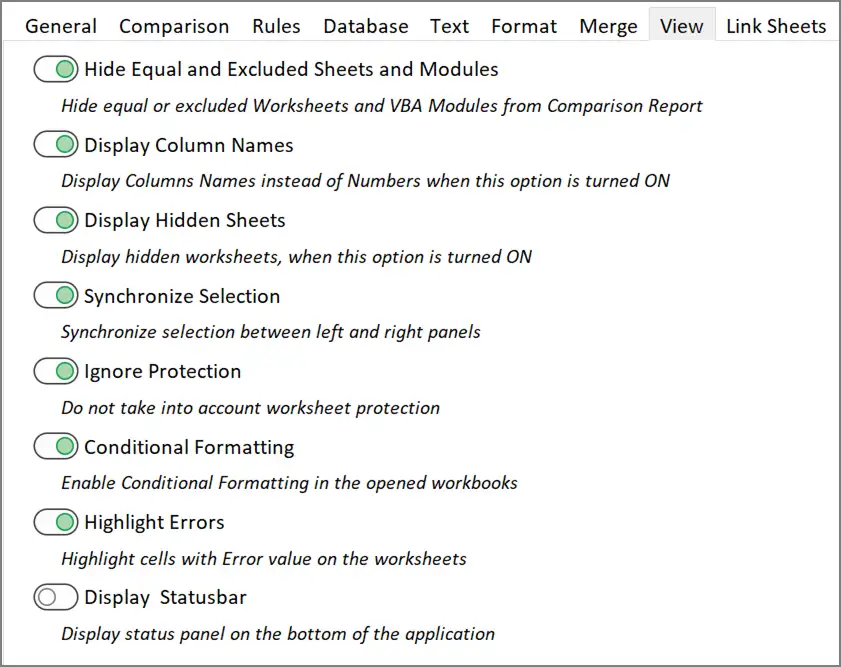Turn off Ignore Protection toggle
This screenshot has width=841, height=667.
(56, 371)
